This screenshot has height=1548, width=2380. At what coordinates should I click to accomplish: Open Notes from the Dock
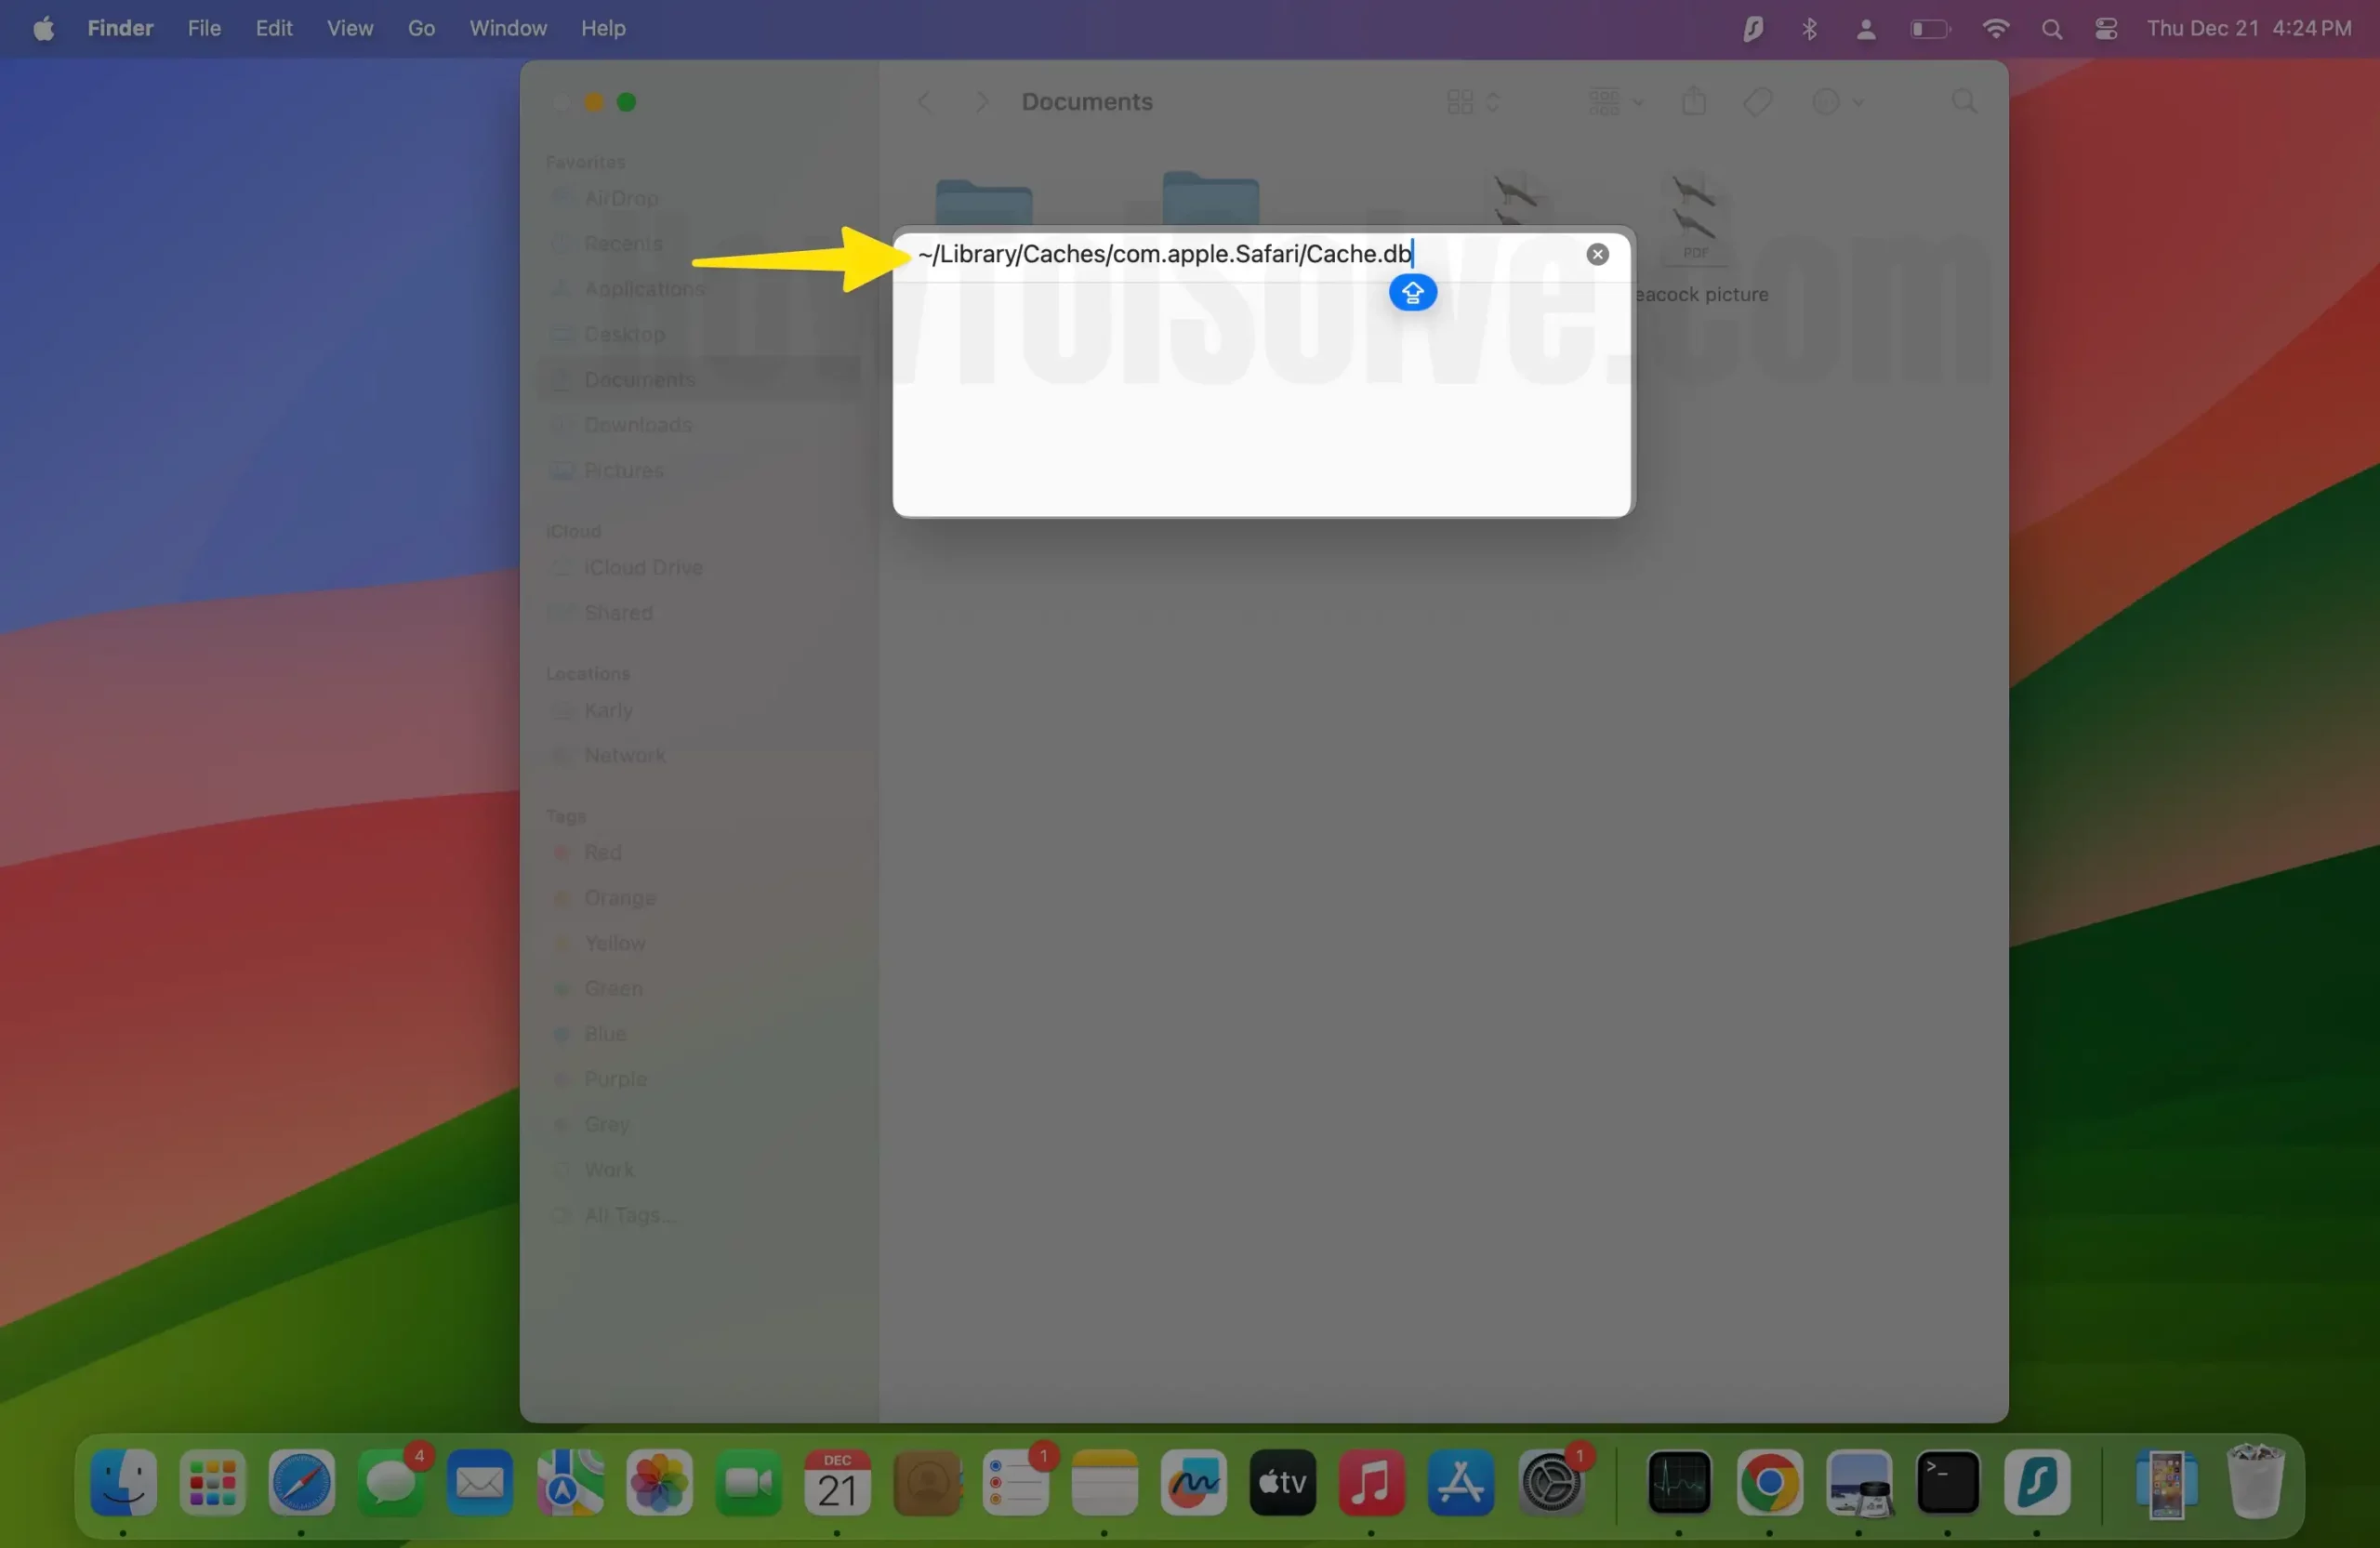pyautogui.click(x=1104, y=1482)
